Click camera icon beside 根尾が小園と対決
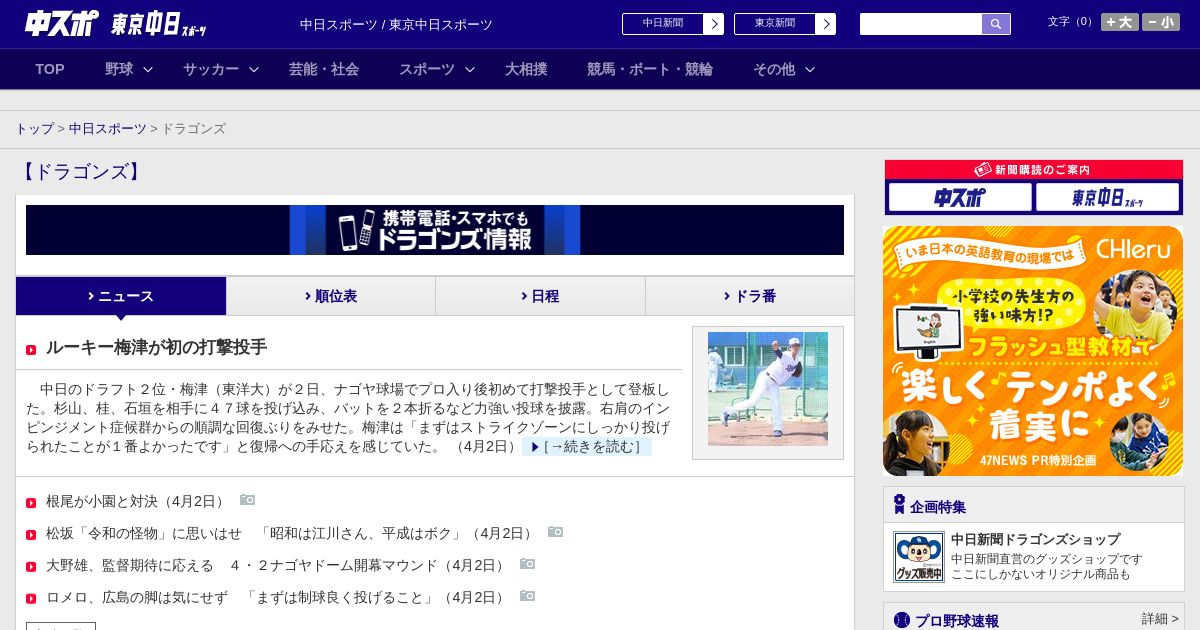Viewport: 1200px width, 630px height. [248, 500]
